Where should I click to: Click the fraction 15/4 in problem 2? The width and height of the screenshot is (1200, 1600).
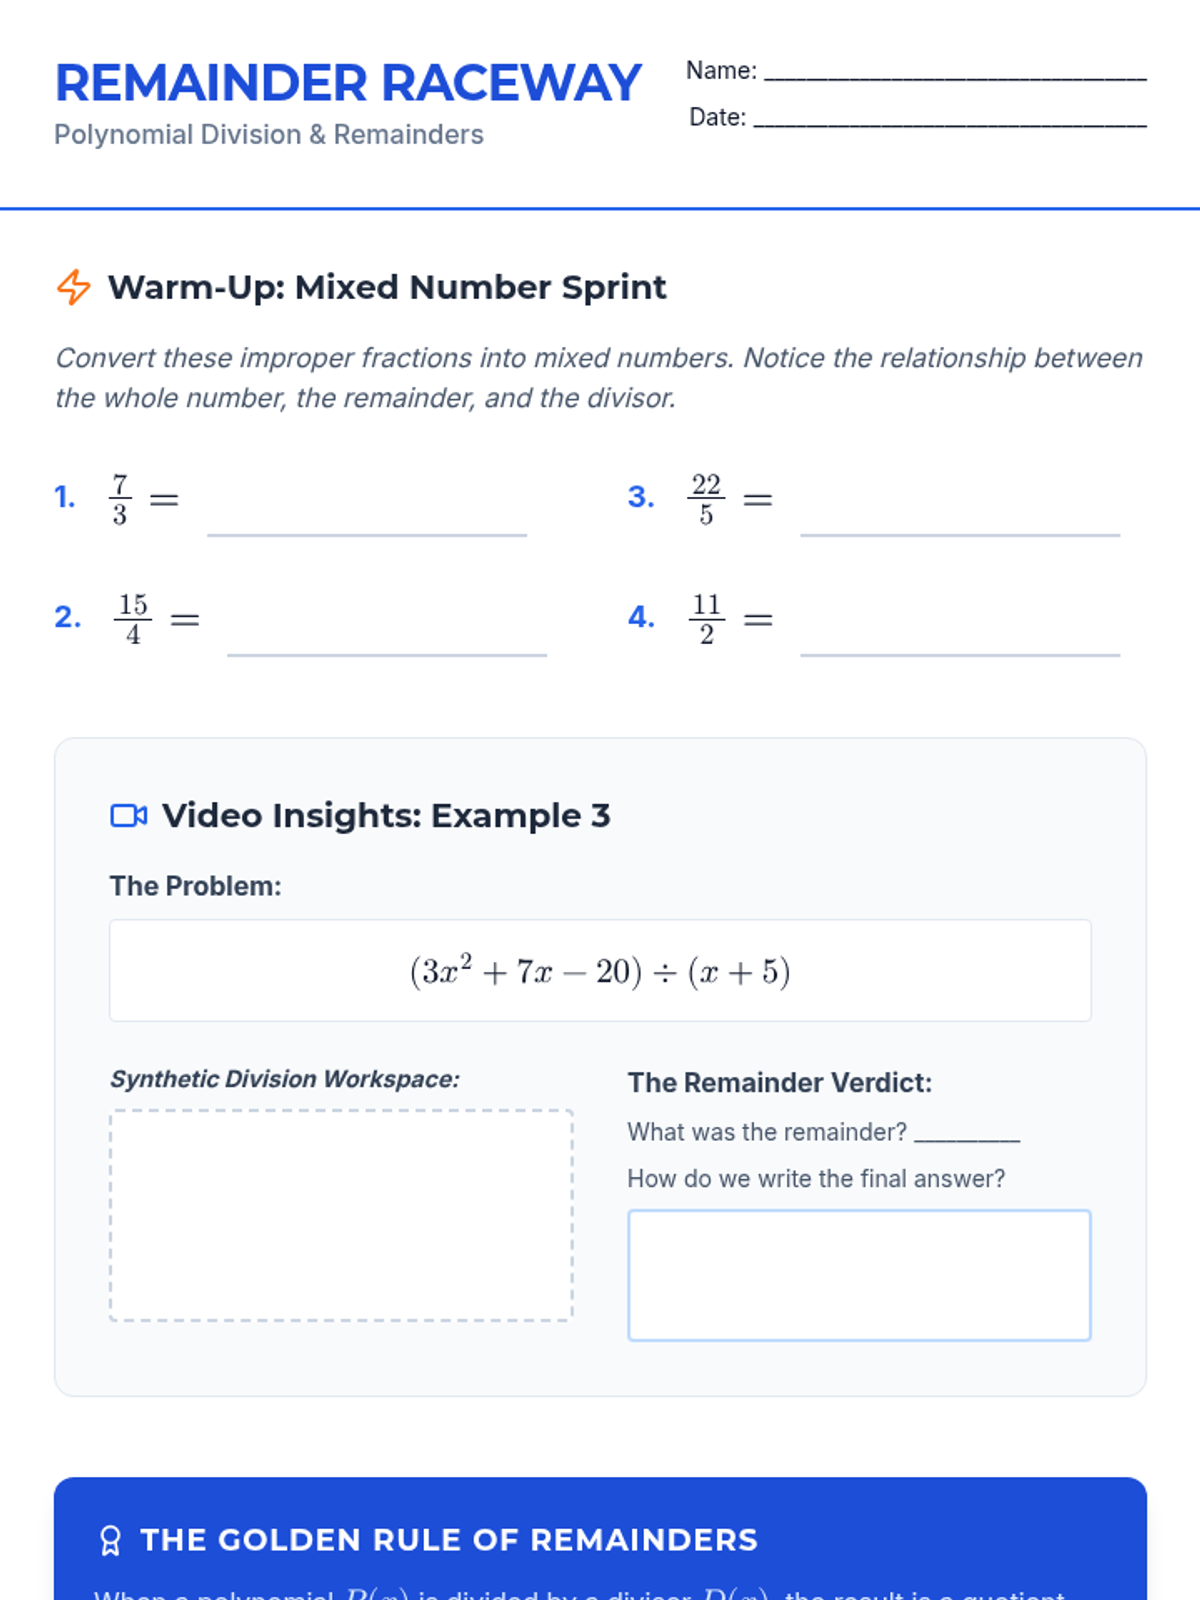(133, 618)
